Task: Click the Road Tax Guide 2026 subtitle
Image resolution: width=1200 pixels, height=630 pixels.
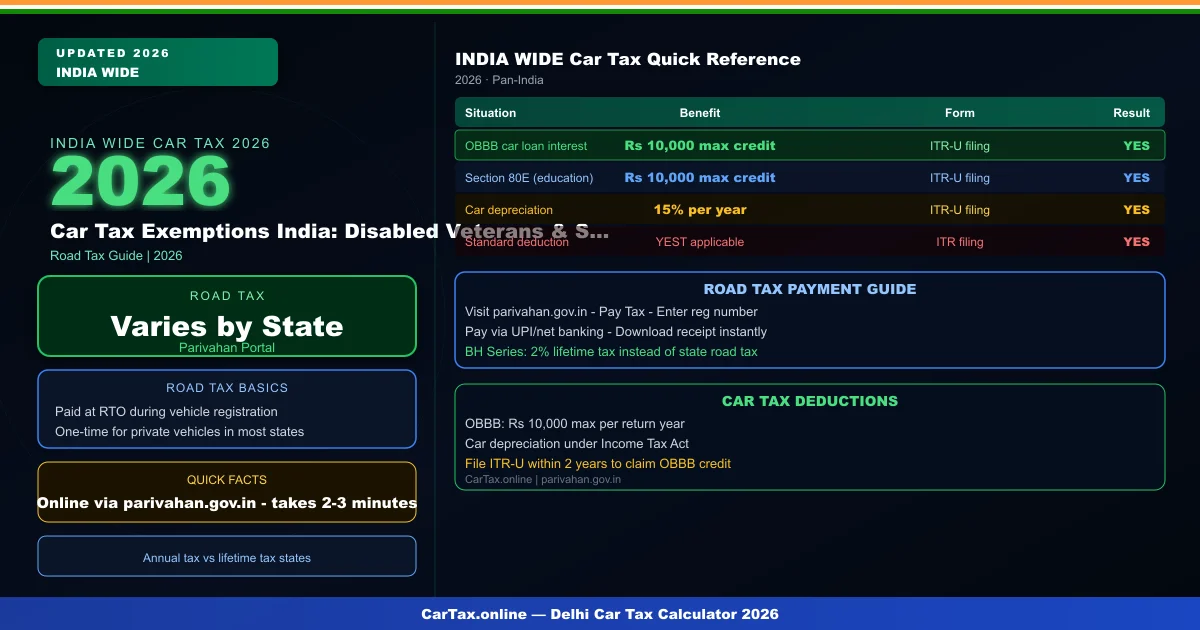Action: (x=116, y=255)
